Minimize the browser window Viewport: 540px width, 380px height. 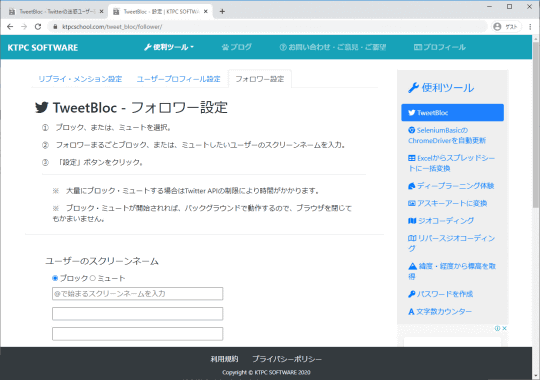490,7
